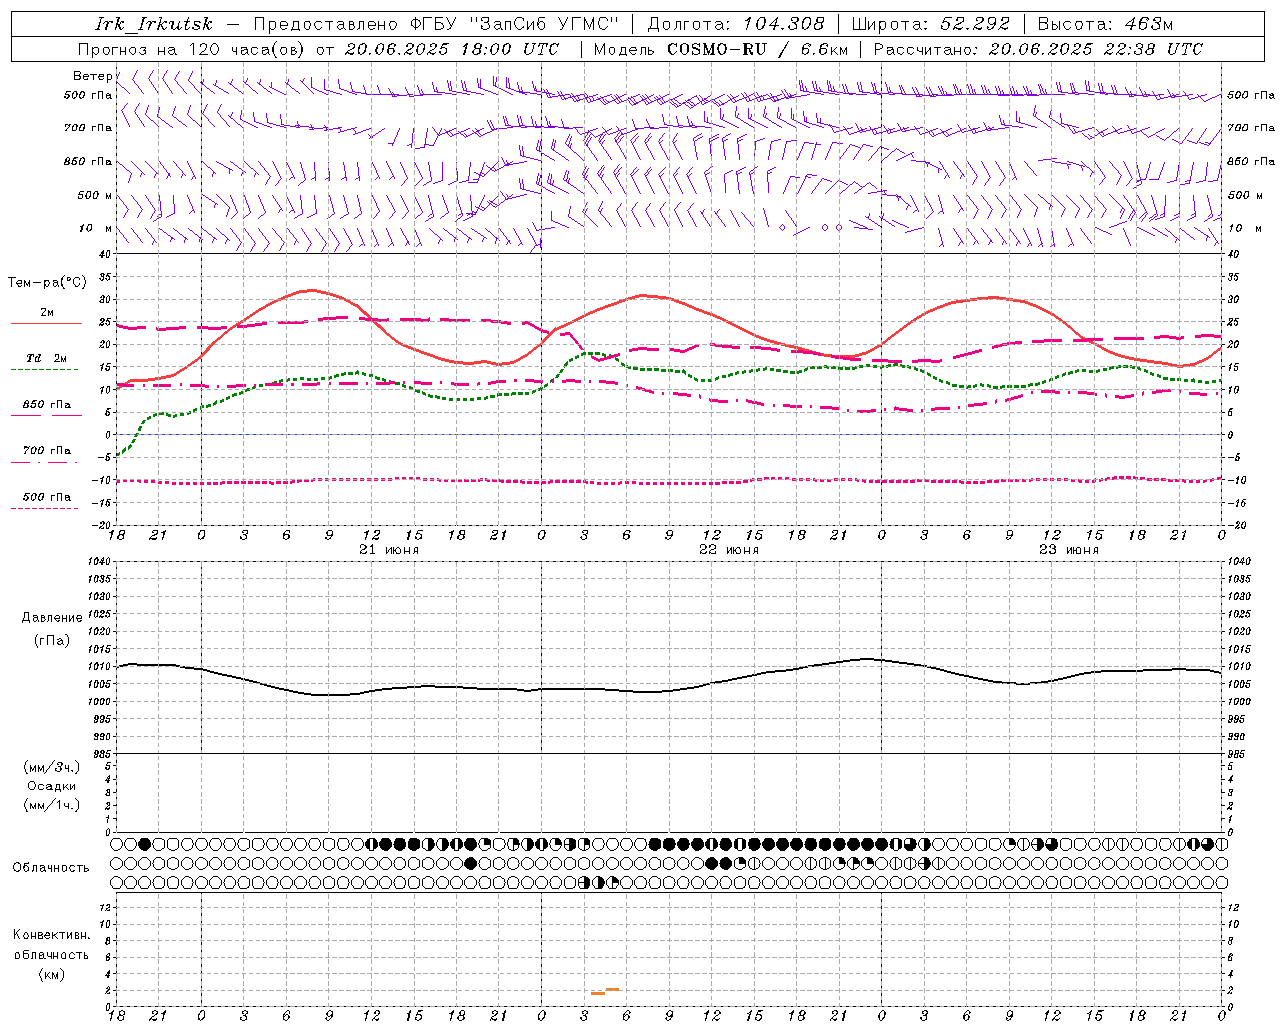Select the 'Облачность' cloud cover label
1280x1024 pixels.
tap(51, 868)
